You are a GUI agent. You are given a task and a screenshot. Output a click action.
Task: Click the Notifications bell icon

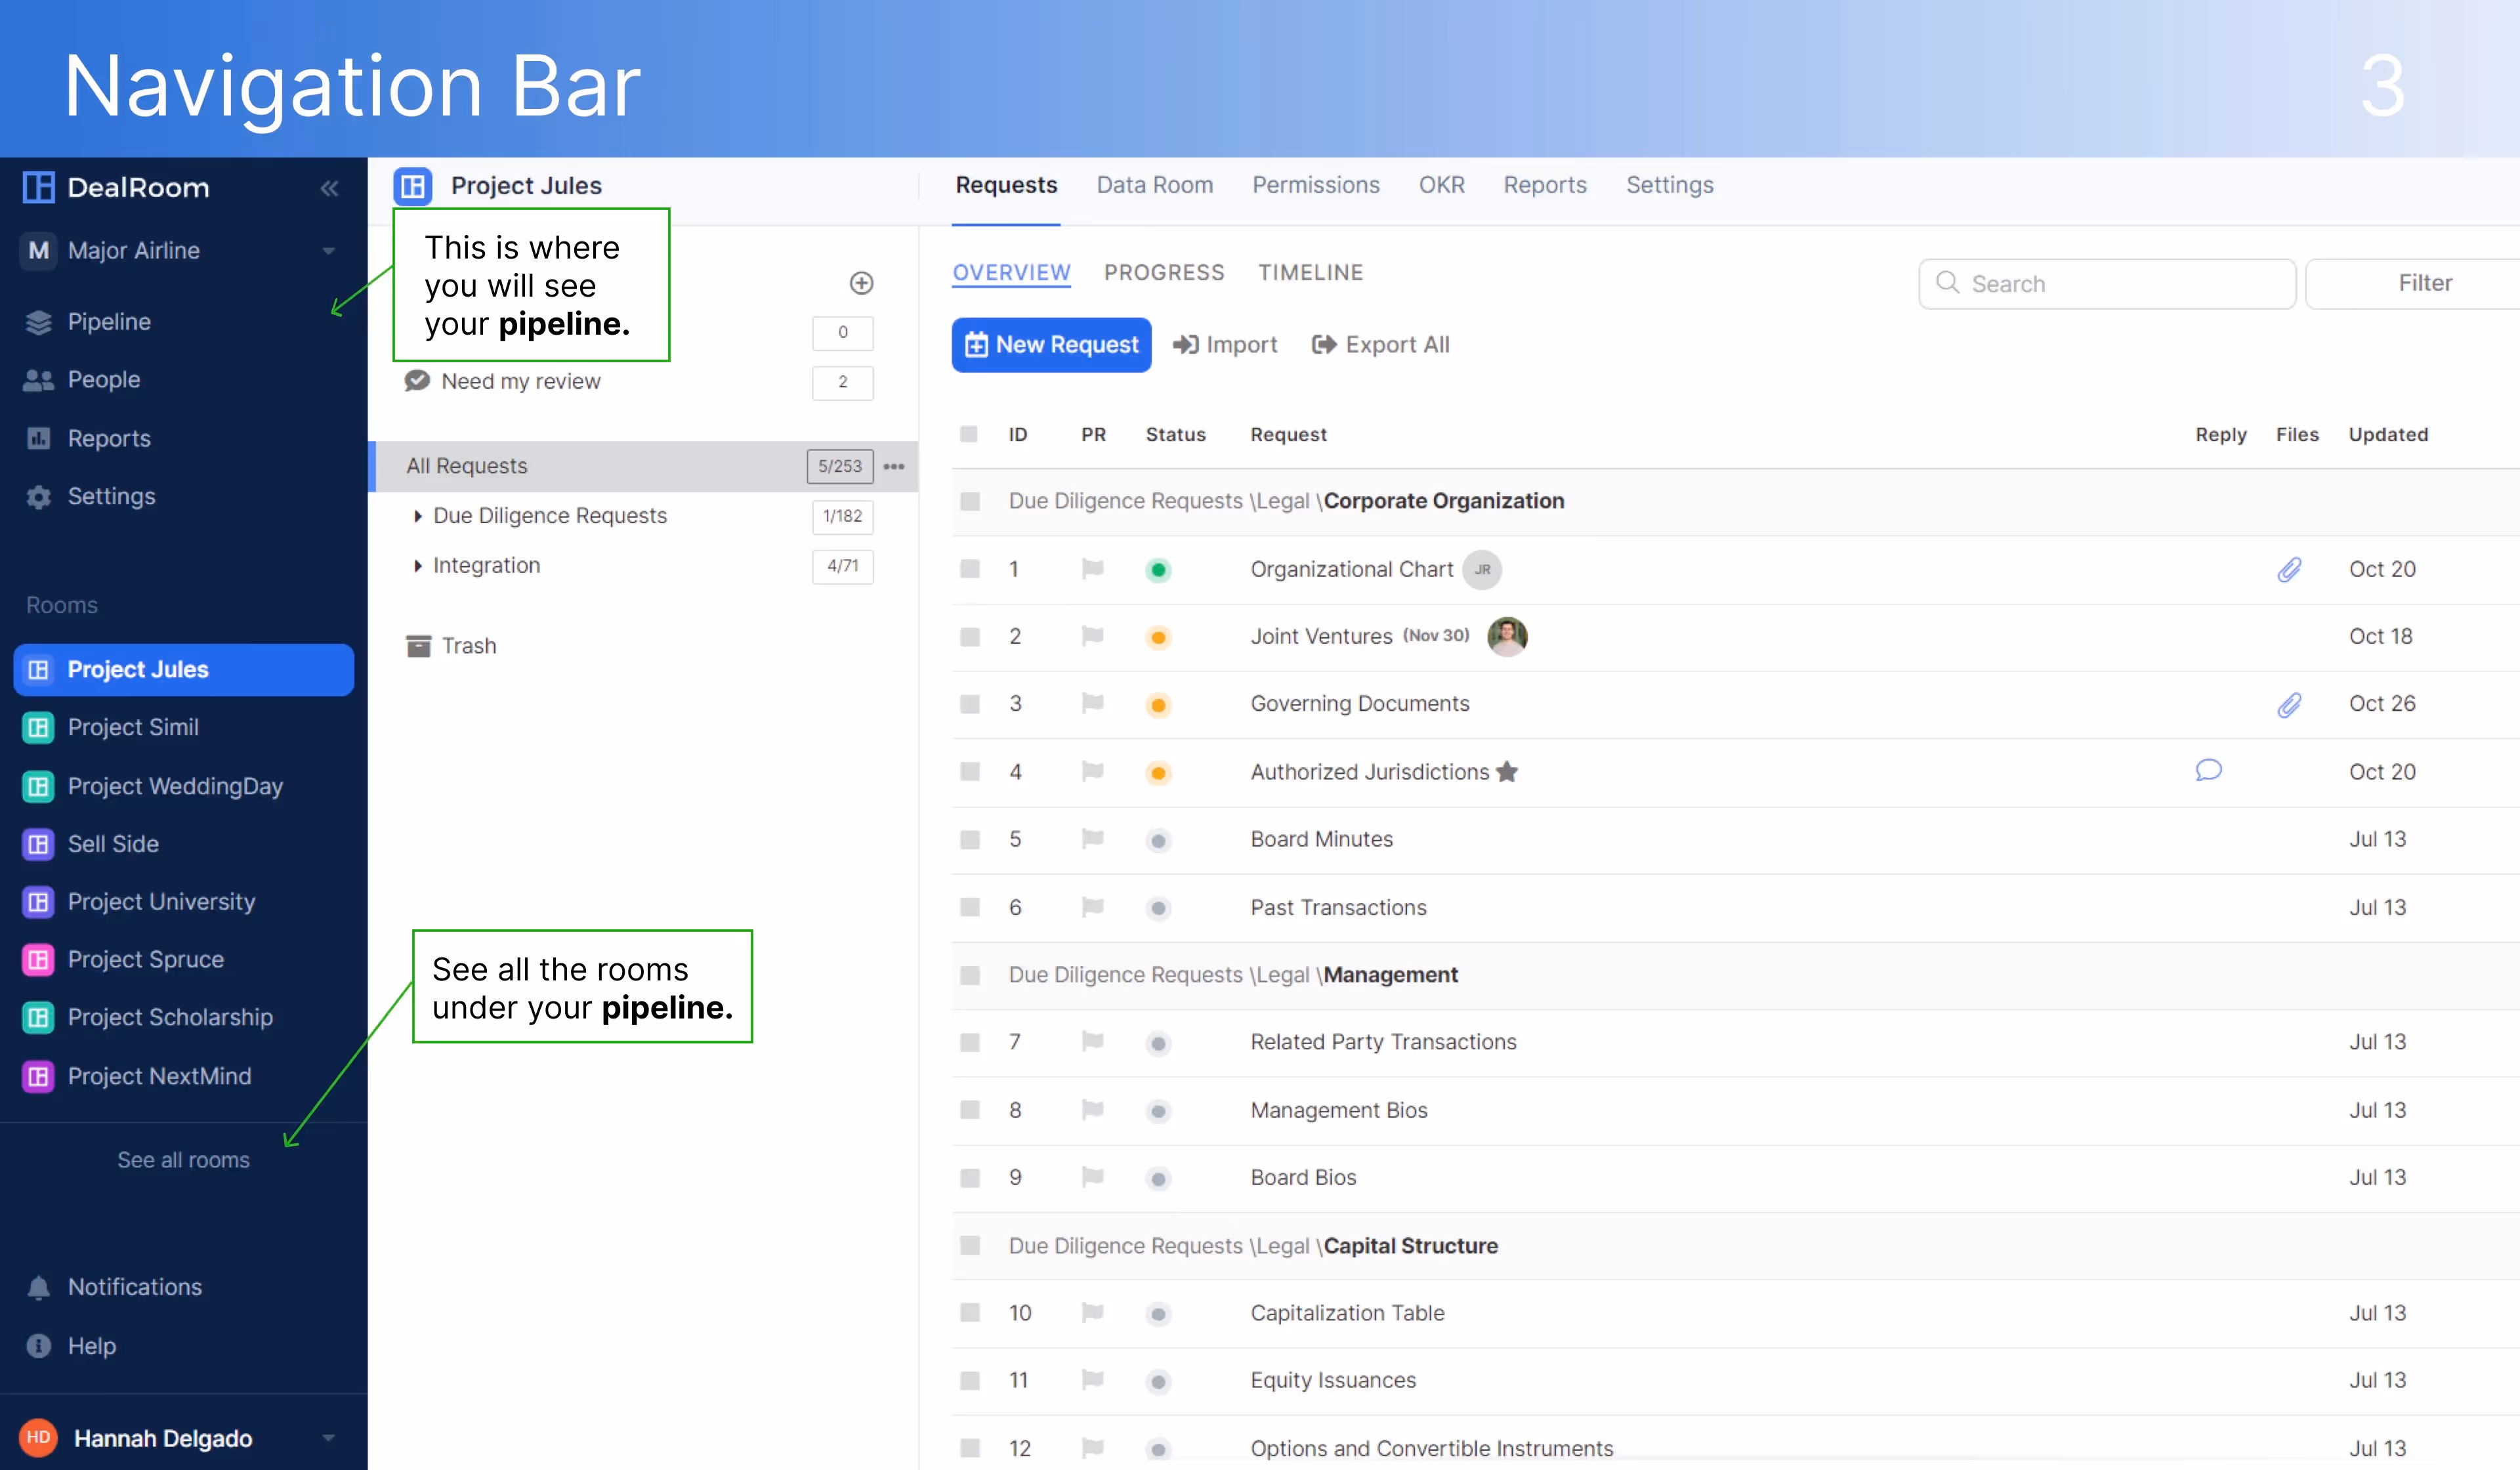click(37, 1287)
